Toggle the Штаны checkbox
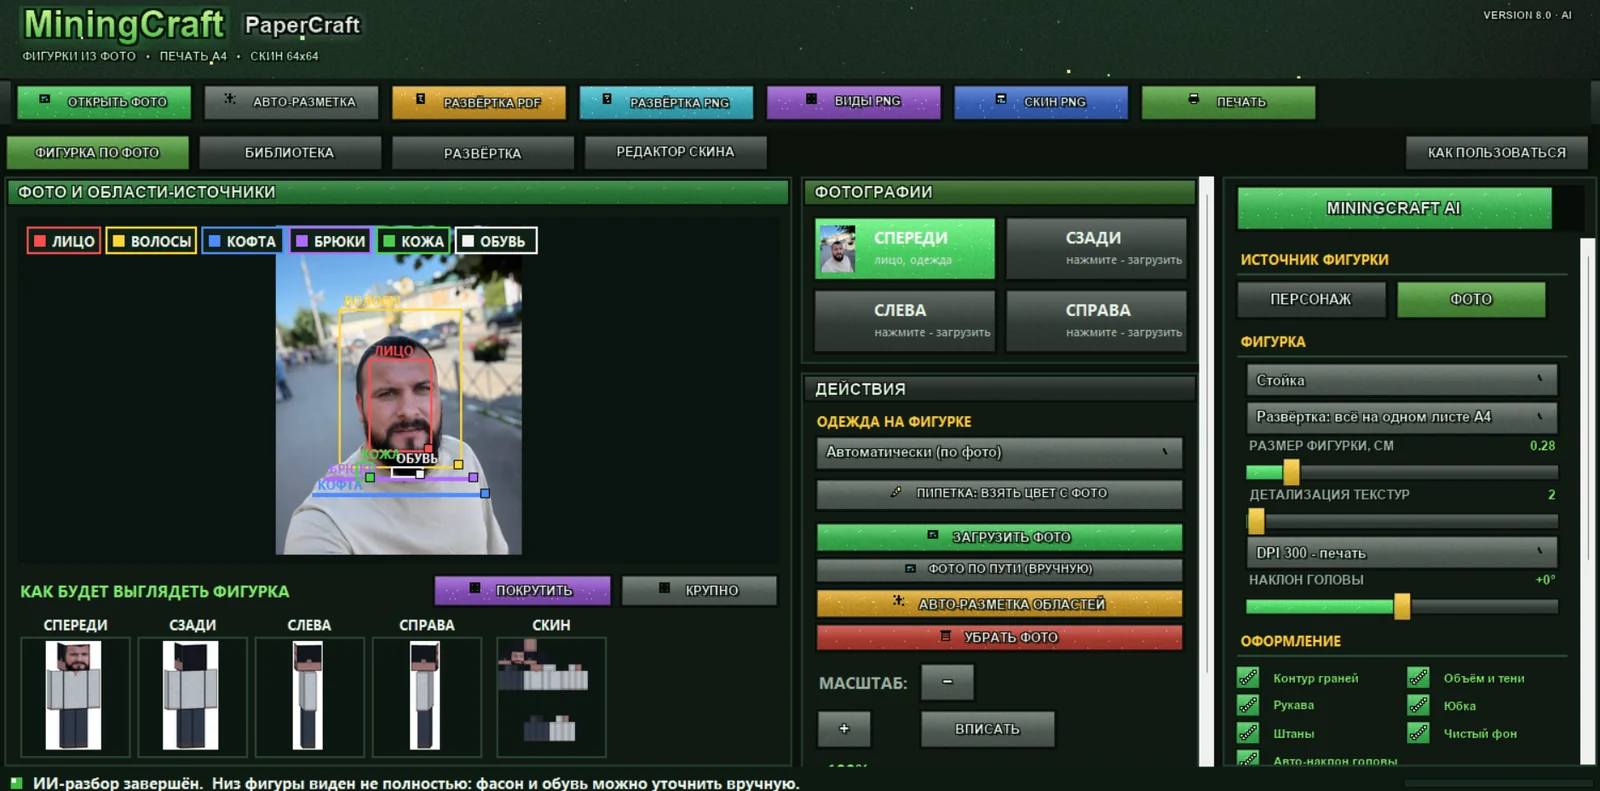The image size is (1600, 791). click(x=1248, y=733)
